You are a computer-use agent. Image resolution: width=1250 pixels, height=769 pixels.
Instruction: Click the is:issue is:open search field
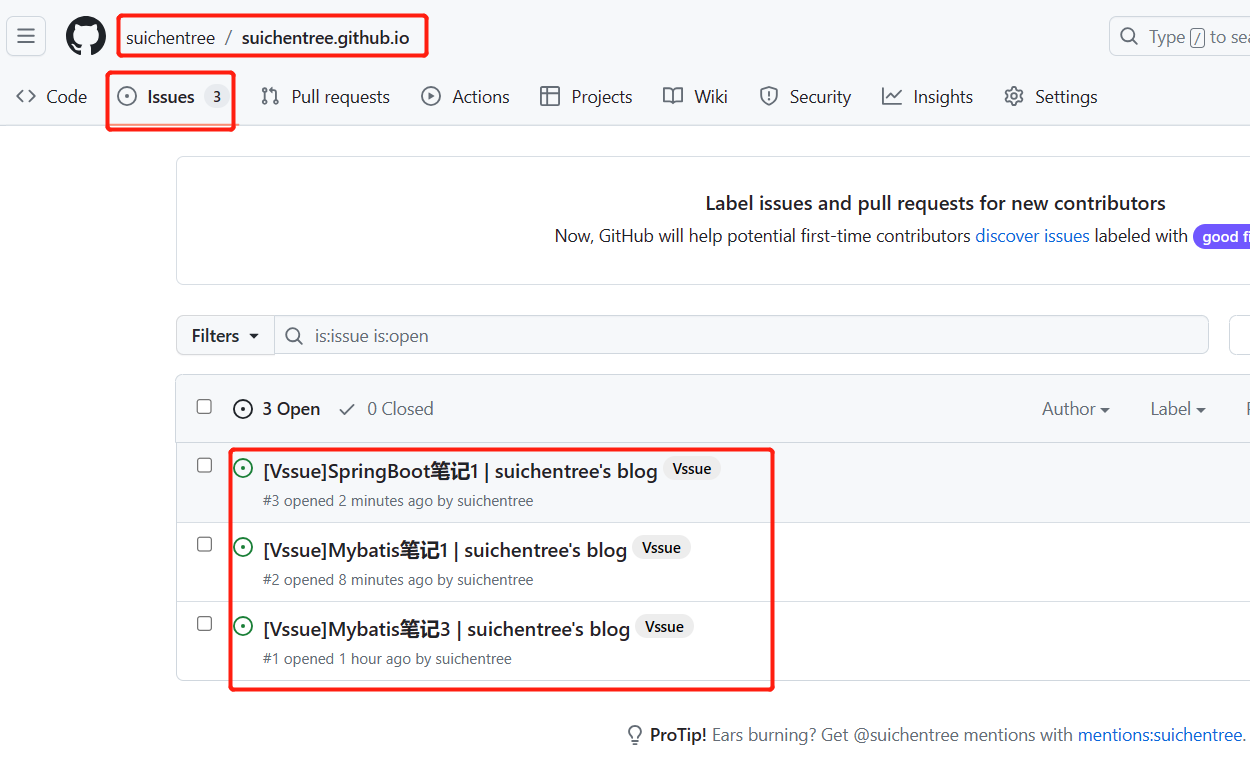[x=740, y=336]
